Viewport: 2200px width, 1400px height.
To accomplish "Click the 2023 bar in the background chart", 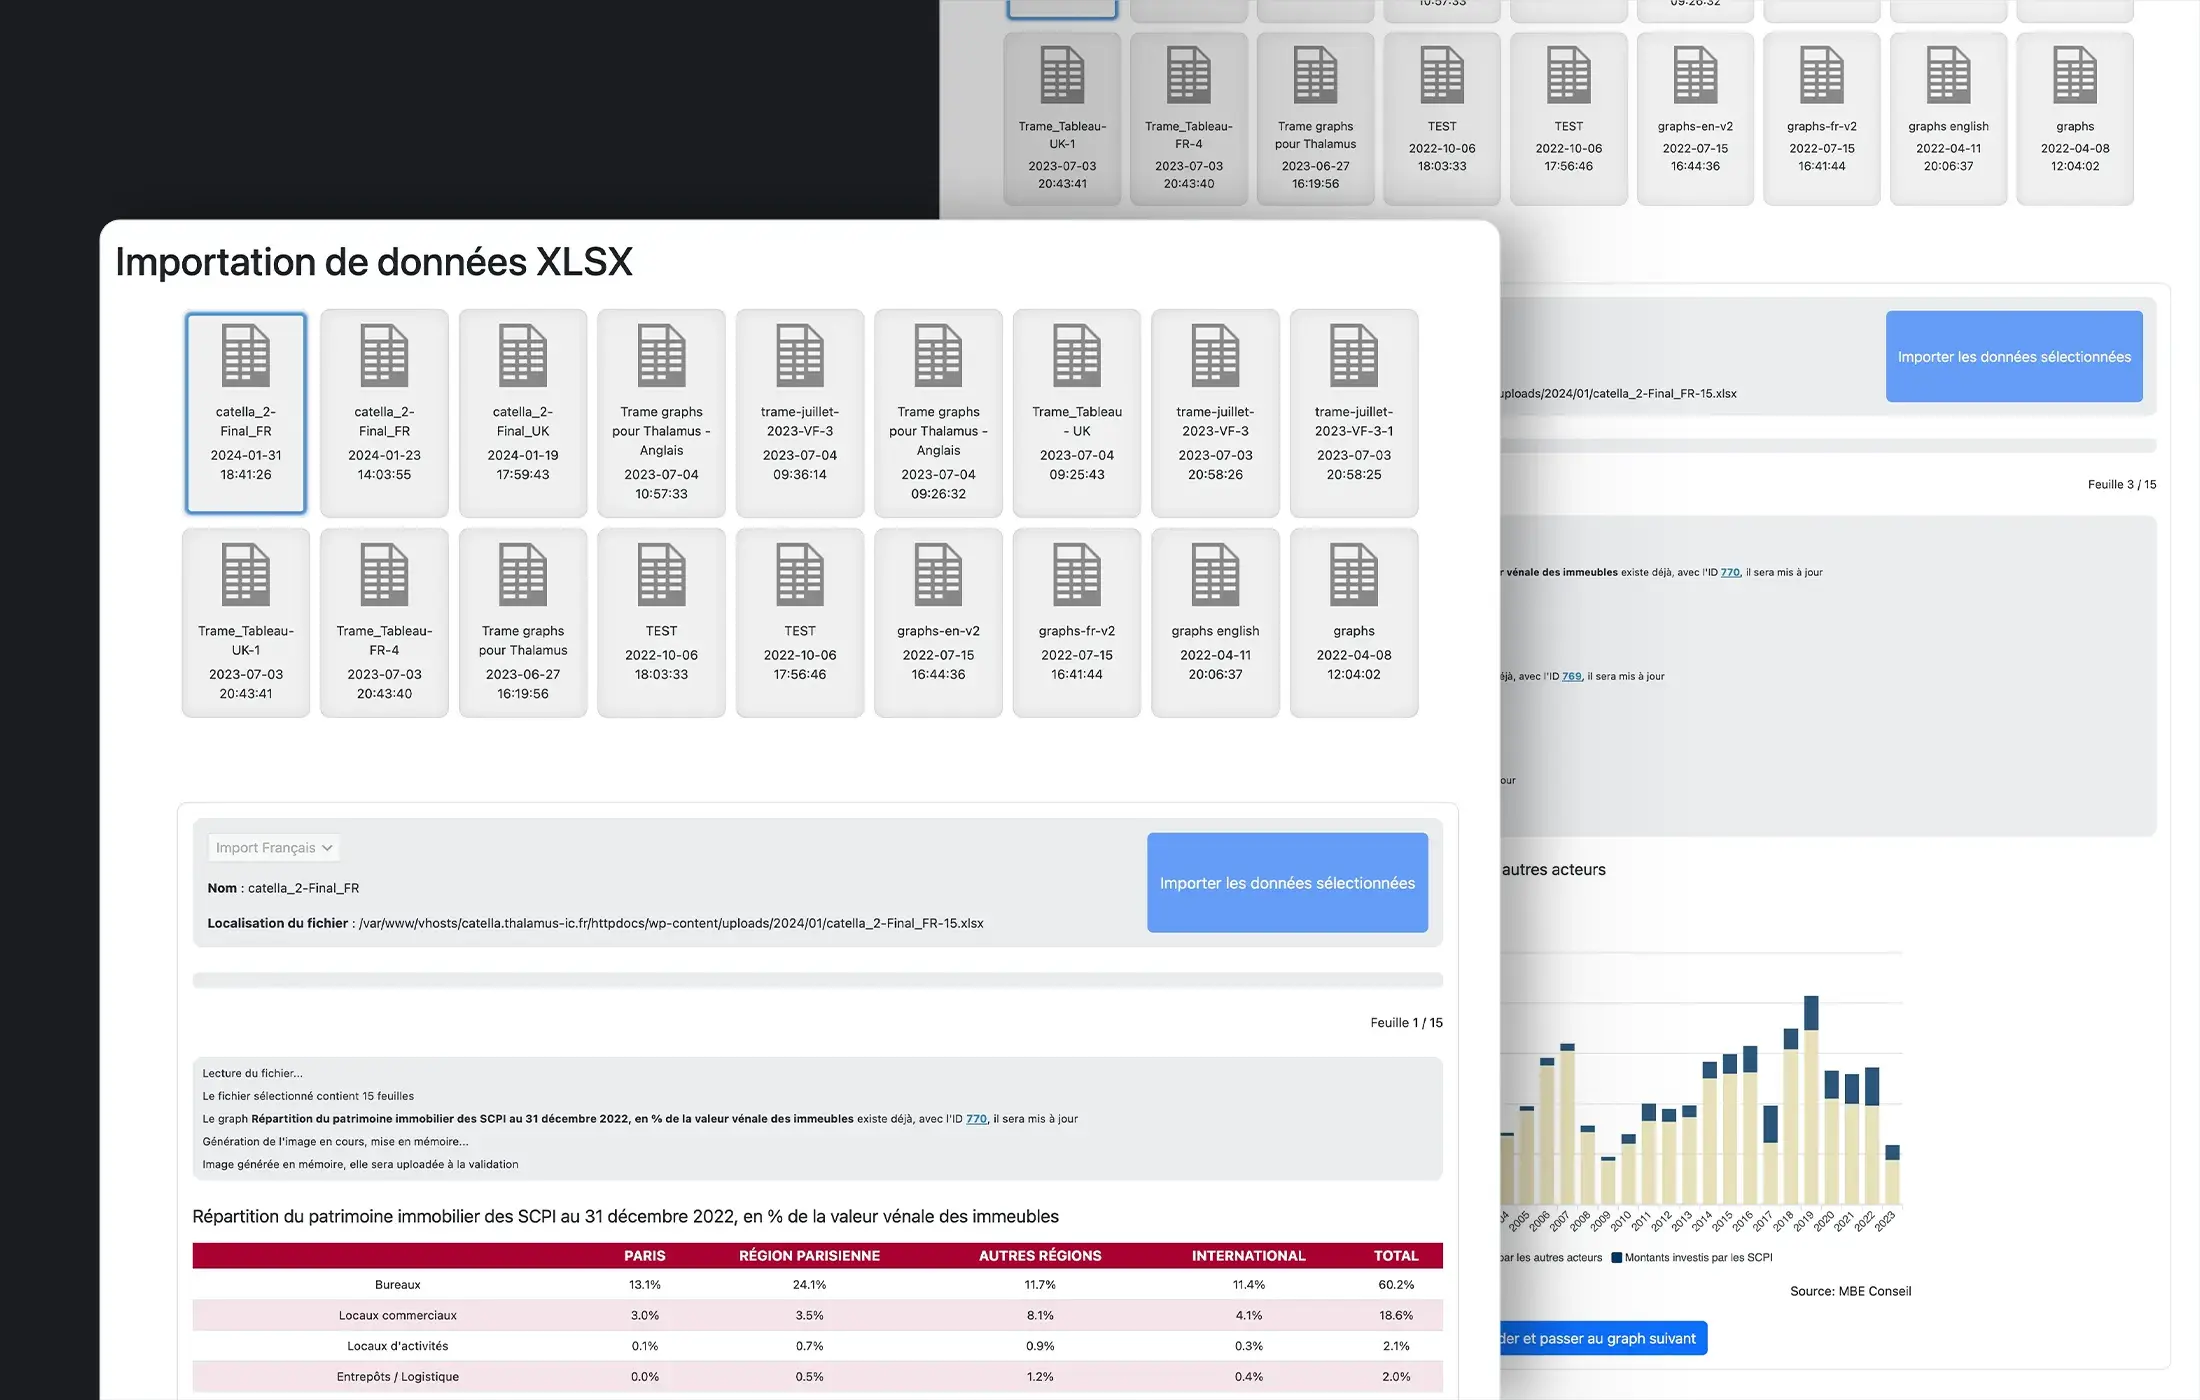I will 1892,1175.
